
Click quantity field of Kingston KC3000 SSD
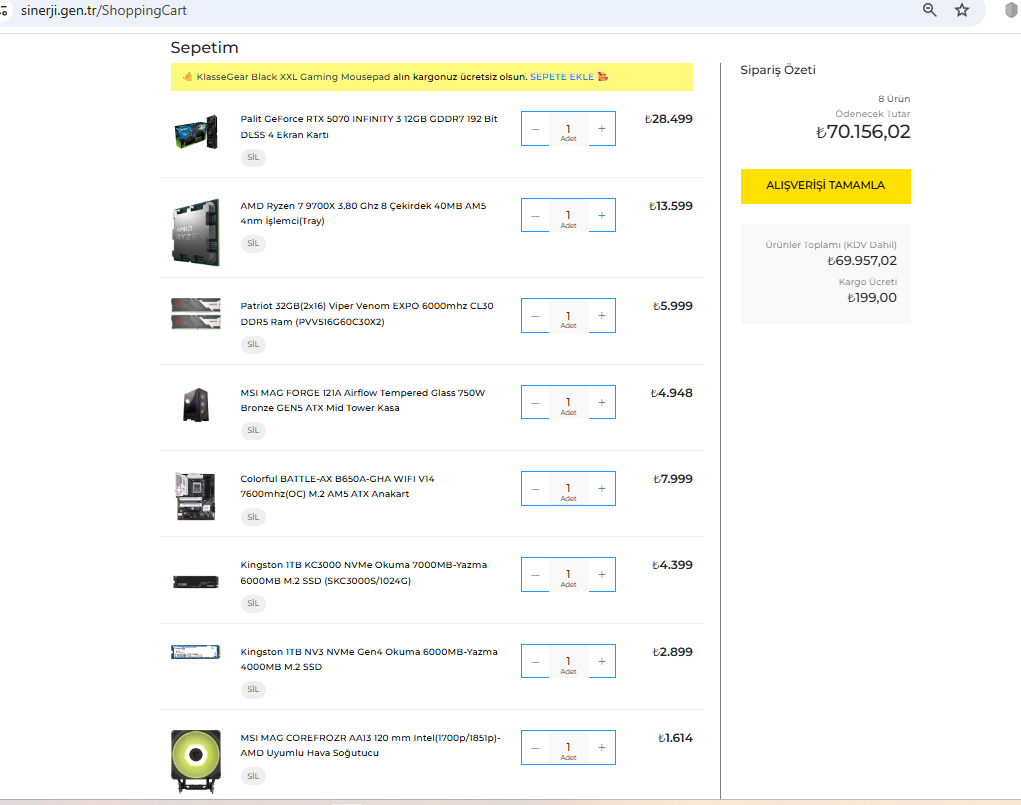(568, 575)
